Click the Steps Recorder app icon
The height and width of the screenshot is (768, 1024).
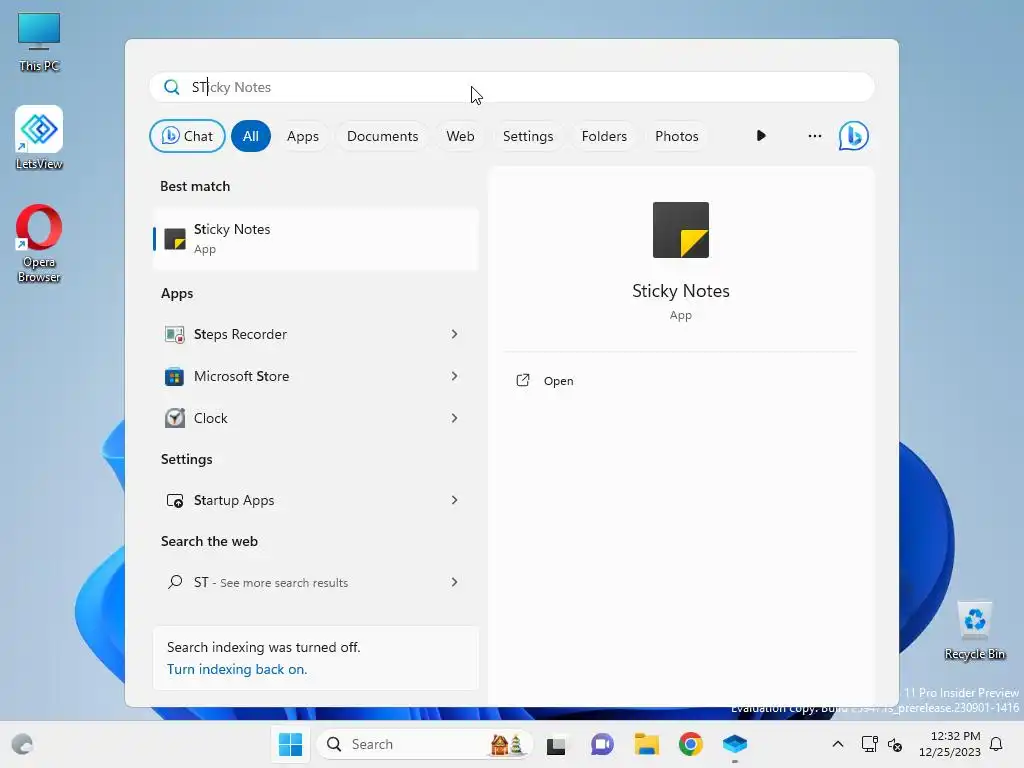click(174, 334)
